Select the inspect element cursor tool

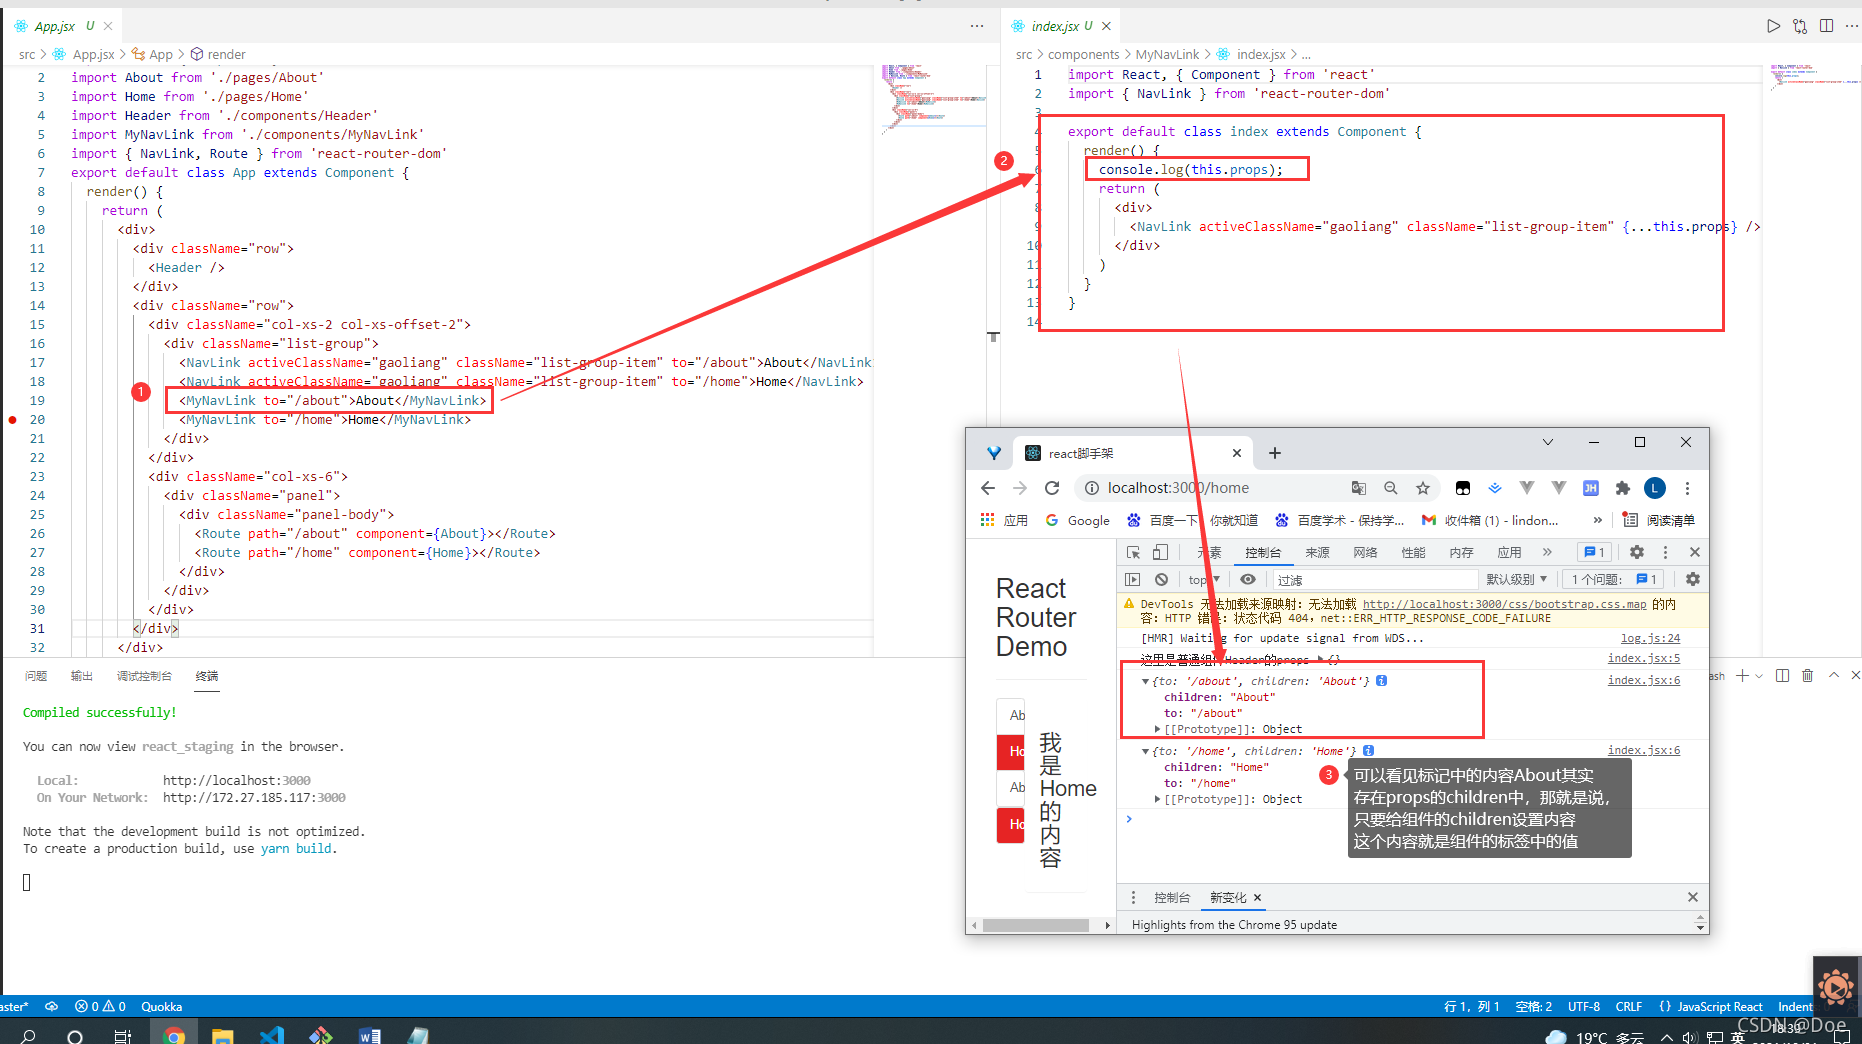point(1134,551)
